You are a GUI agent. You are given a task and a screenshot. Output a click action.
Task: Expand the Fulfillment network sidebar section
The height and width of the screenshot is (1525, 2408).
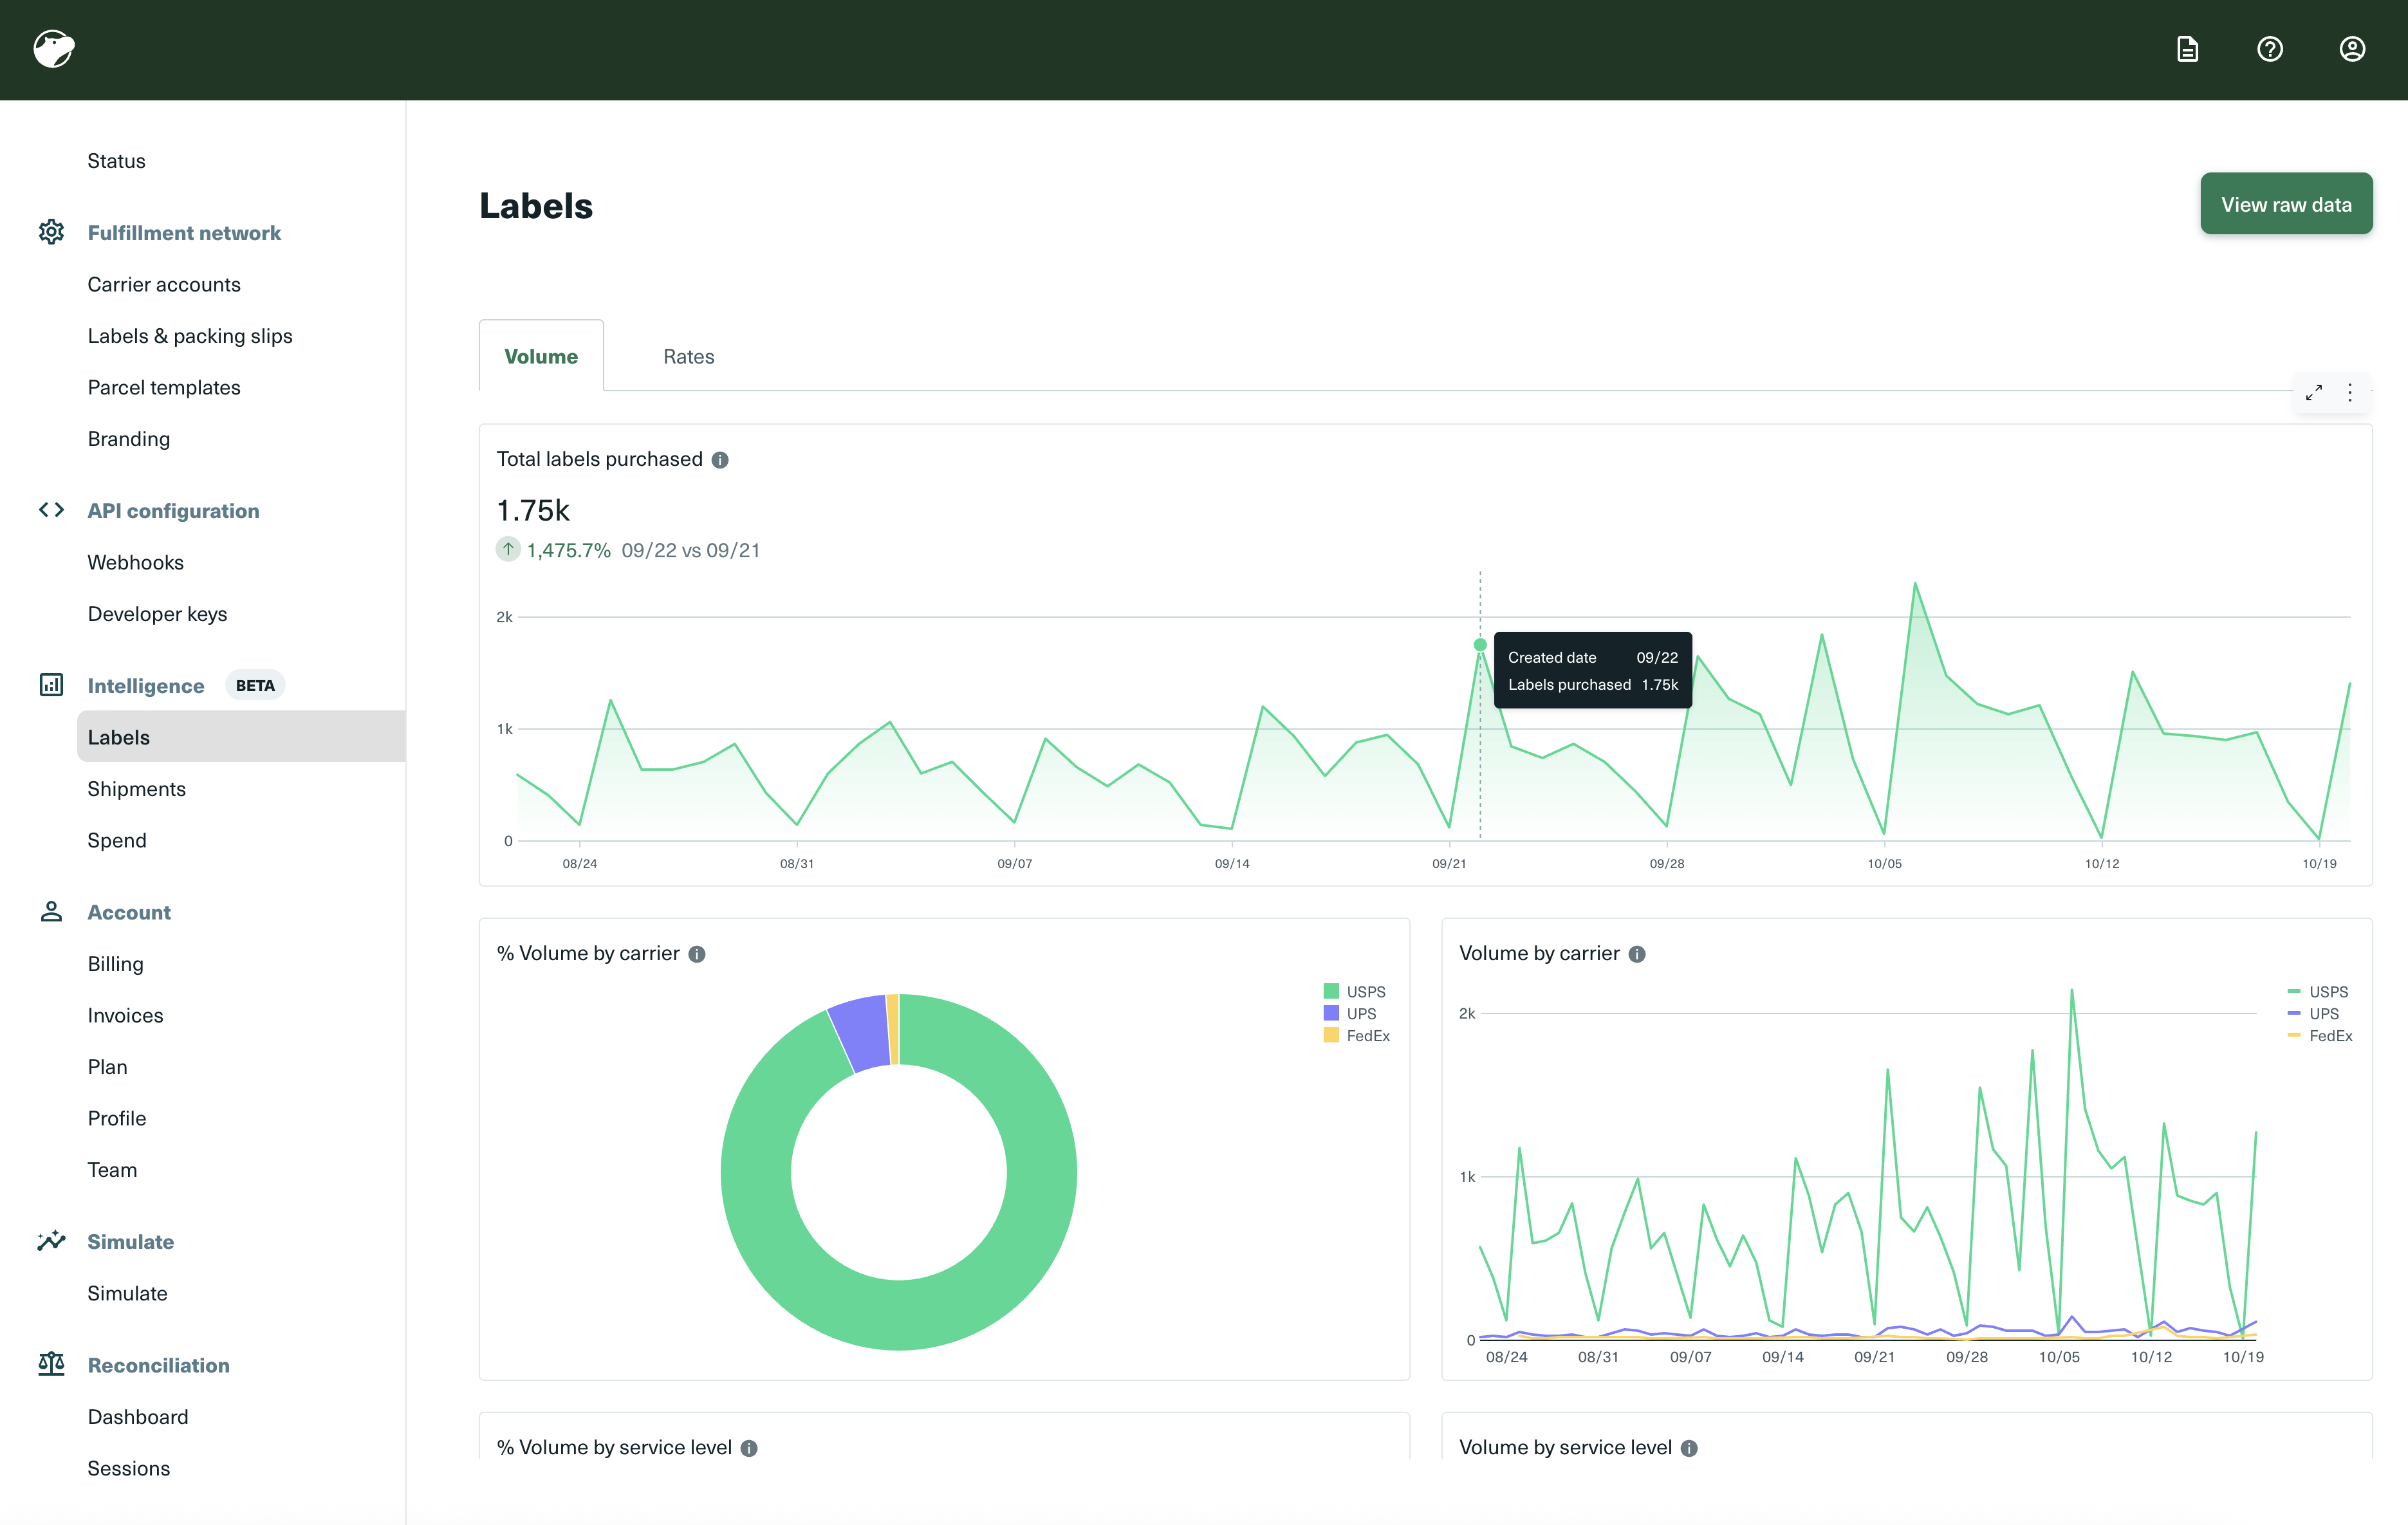click(x=184, y=233)
